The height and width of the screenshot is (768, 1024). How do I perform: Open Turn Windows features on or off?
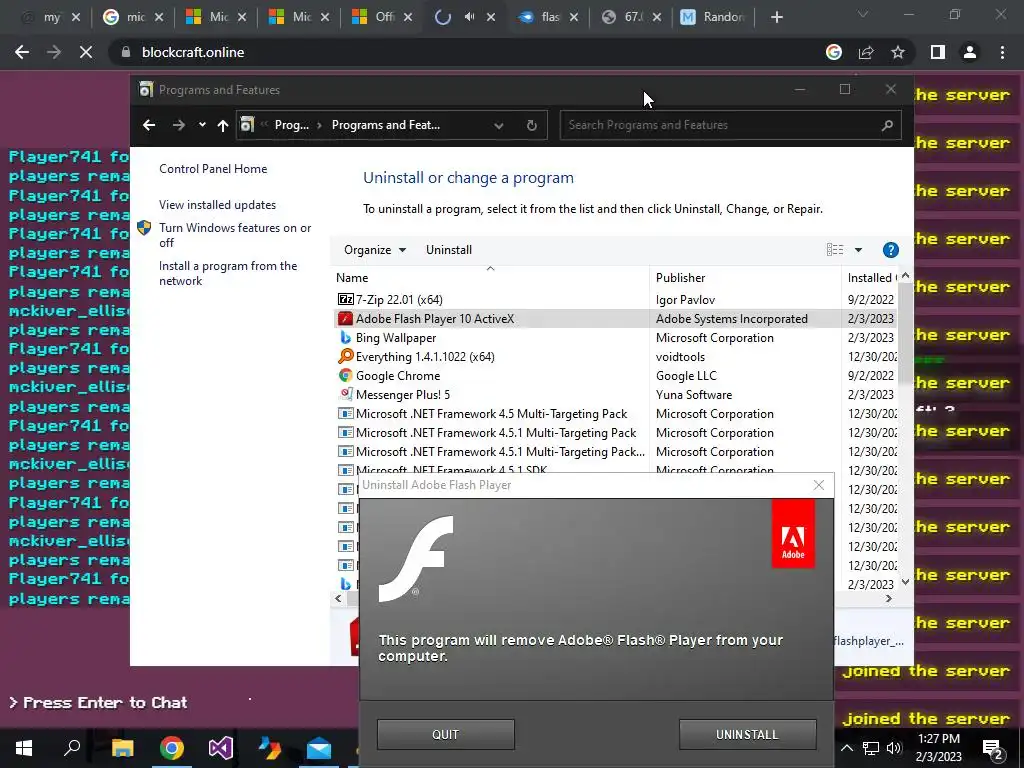point(235,235)
